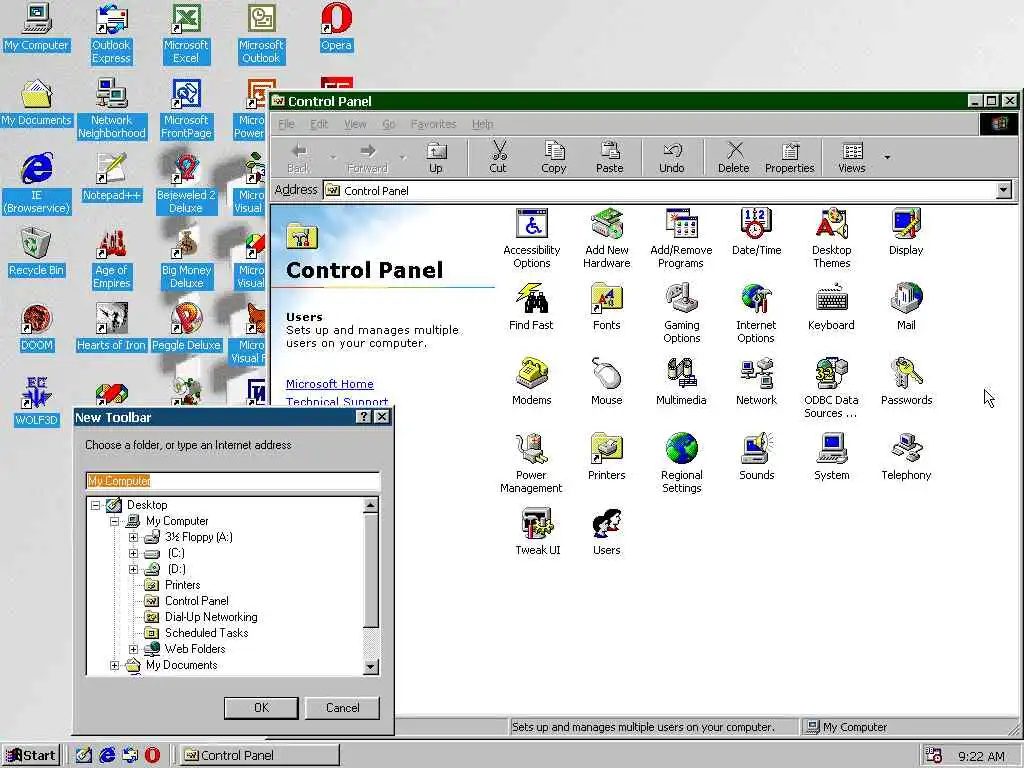Open the Edit menu

tap(319, 124)
